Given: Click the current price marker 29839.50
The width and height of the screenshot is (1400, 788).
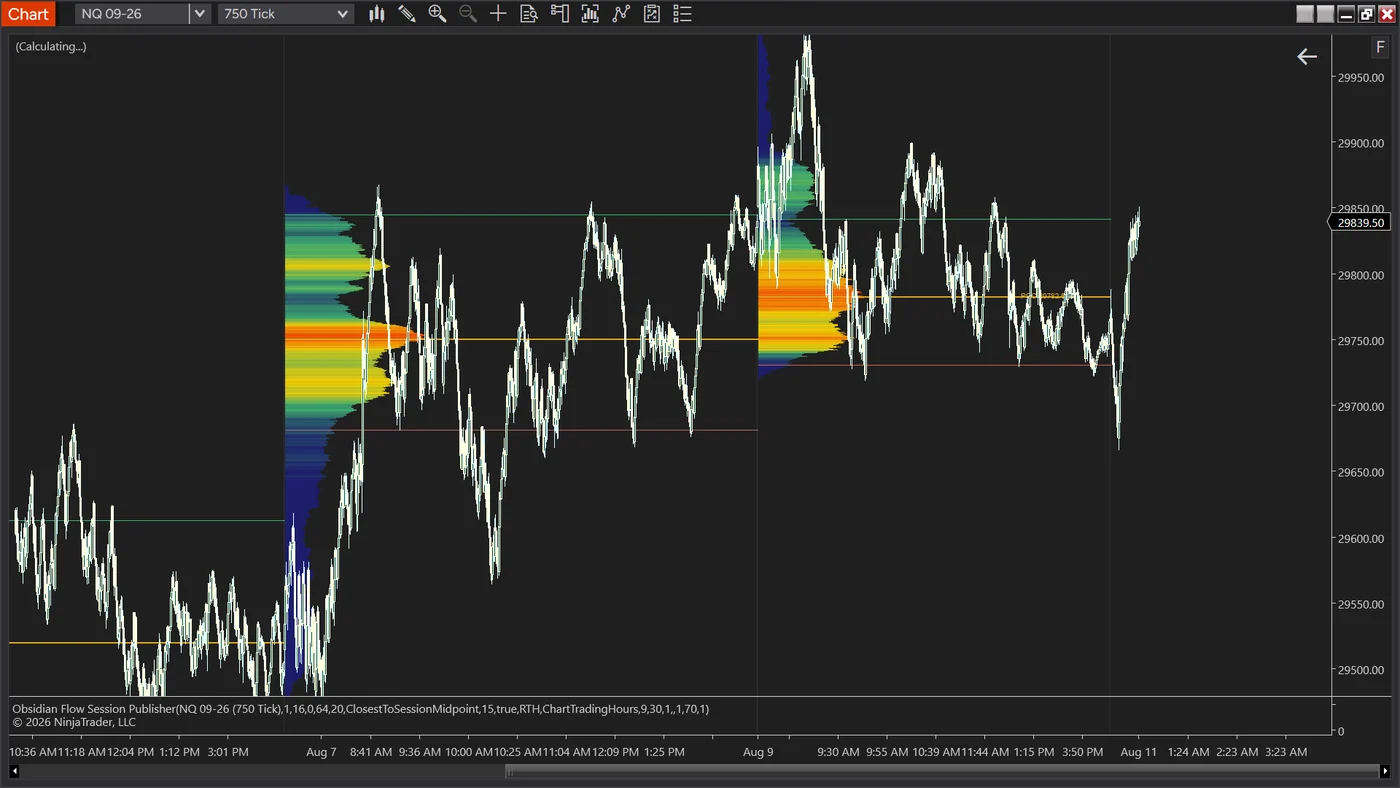Looking at the screenshot, I should (1359, 223).
